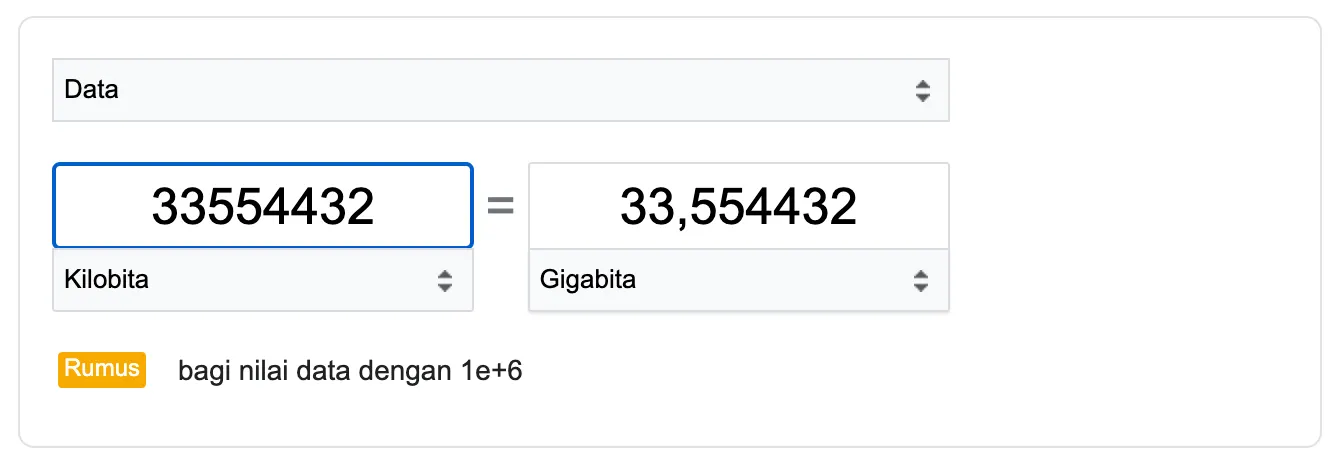Screen dimensions: 1340x462
Task: Click the down arrow on the Kilobita selector
Action: coord(445,287)
